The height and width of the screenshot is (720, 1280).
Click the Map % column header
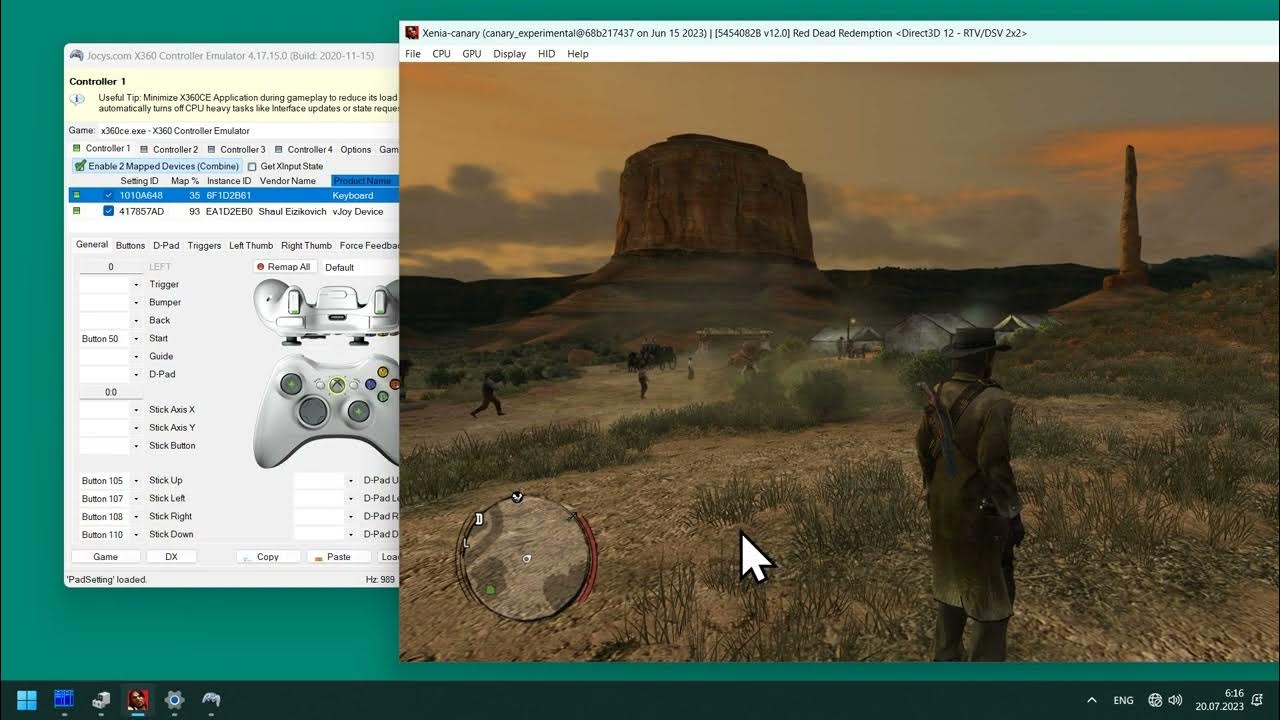[185, 181]
